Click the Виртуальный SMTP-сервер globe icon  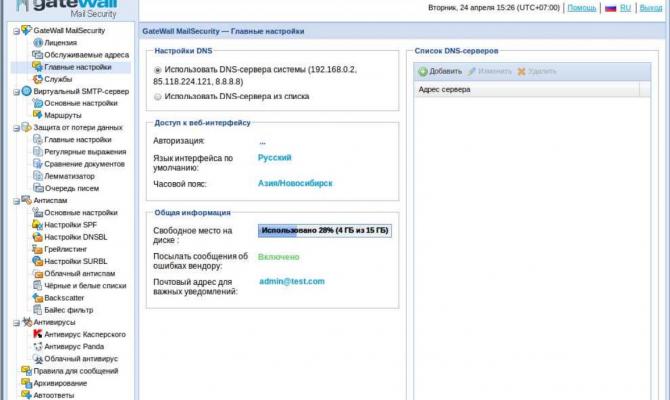(x=26, y=91)
